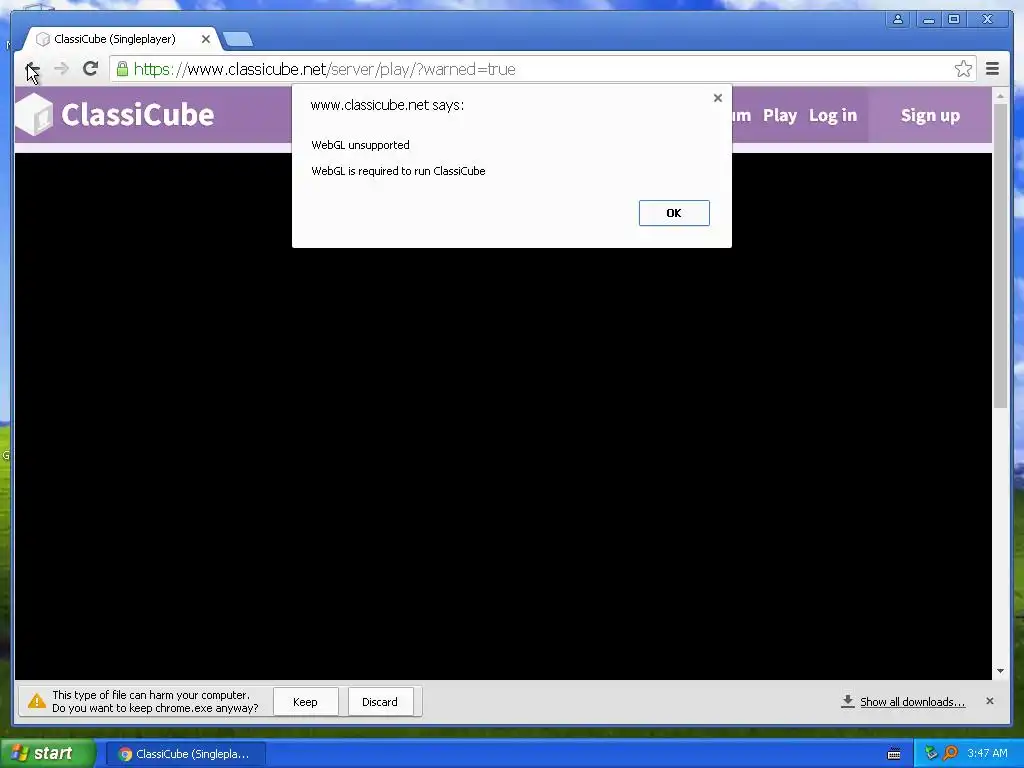Image resolution: width=1024 pixels, height=768 pixels.
Task: Close the ClassiCube (Singleplayer) tab
Action: pyautogui.click(x=206, y=39)
